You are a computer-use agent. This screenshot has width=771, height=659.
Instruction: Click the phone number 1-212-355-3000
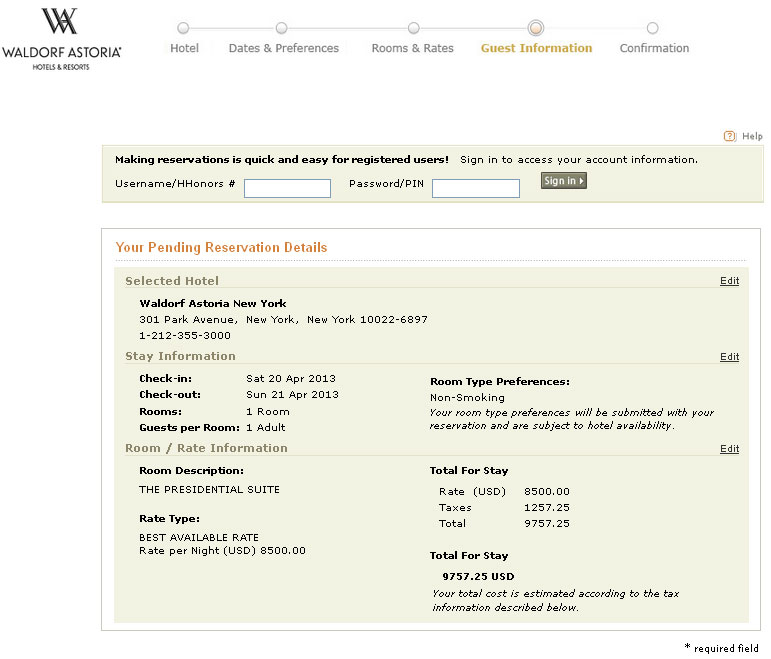(185, 335)
